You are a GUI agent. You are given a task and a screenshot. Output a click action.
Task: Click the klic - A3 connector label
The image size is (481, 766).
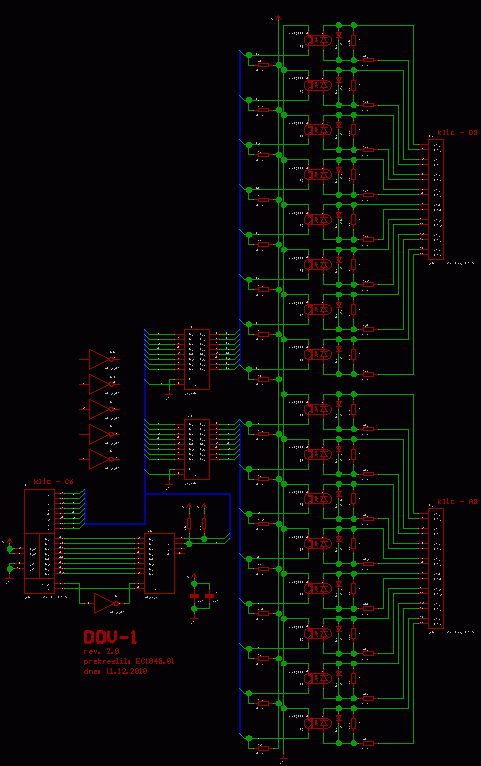pyautogui.click(x=457, y=502)
